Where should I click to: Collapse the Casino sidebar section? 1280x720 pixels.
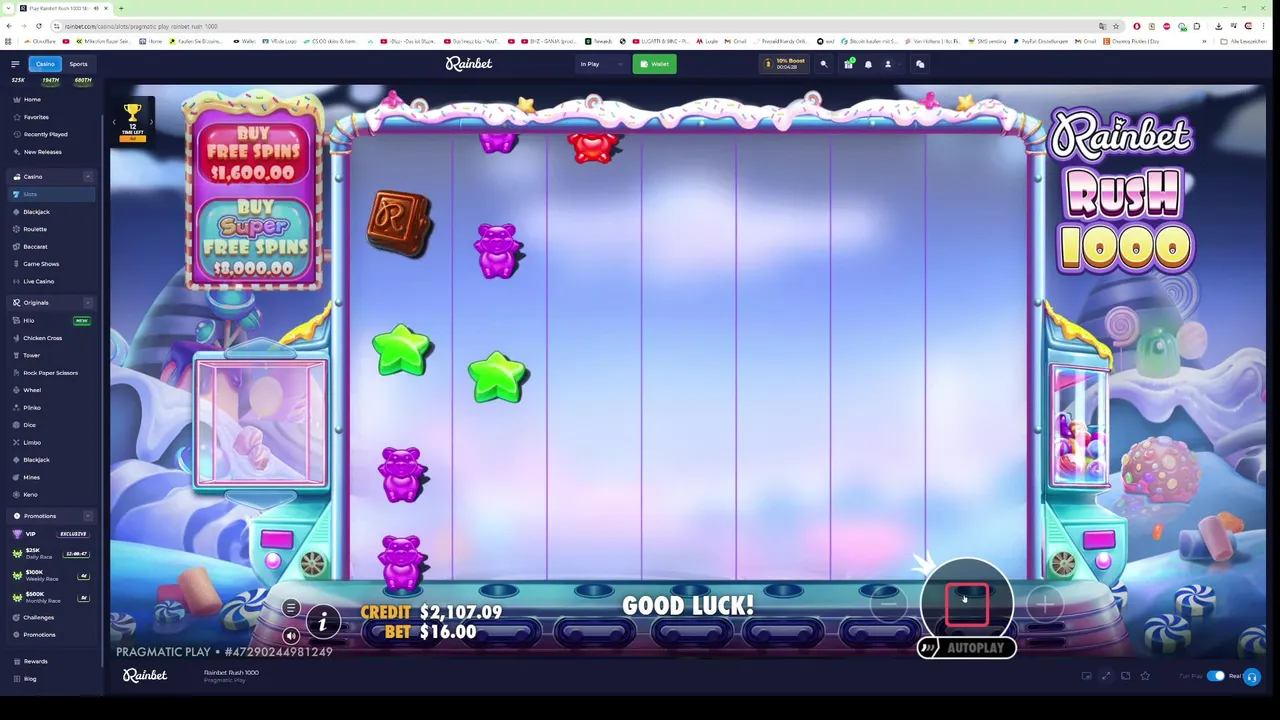(x=87, y=177)
